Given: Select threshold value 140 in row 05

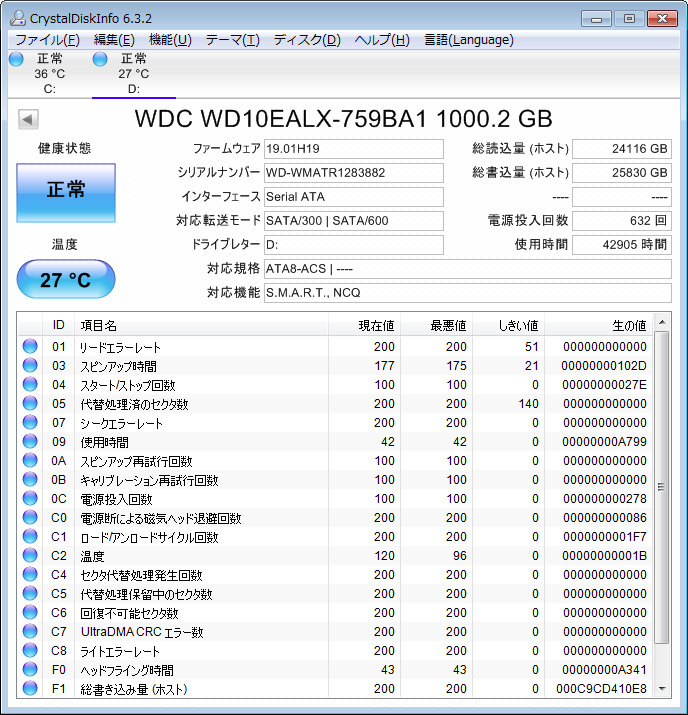Looking at the screenshot, I should point(528,404).
